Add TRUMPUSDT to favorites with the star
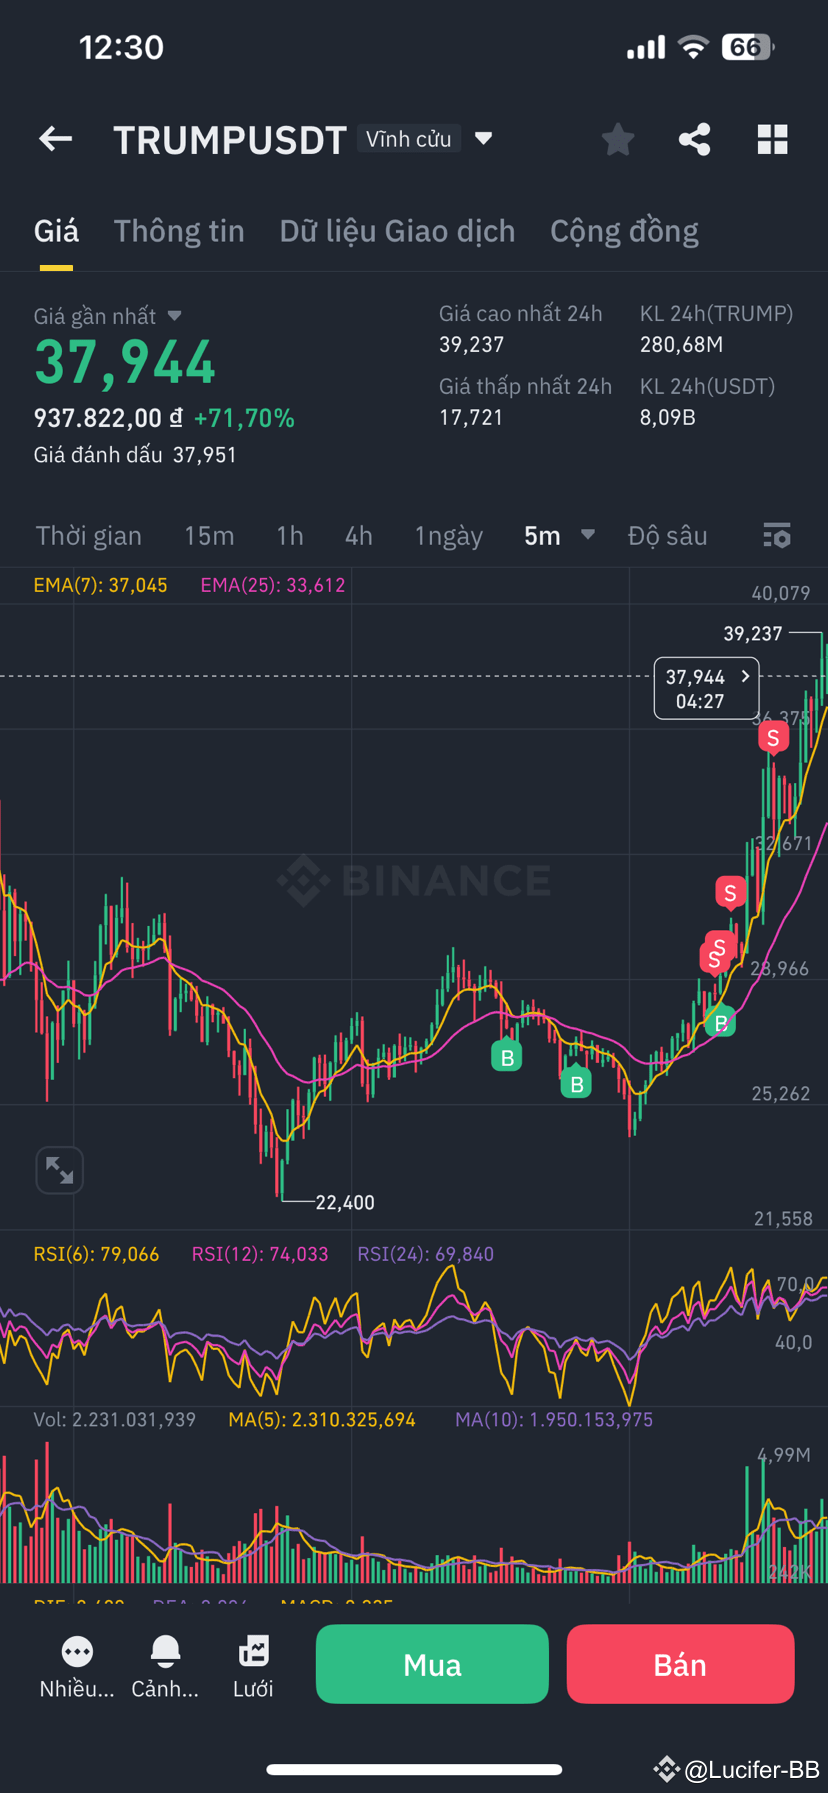Screen dimensions: 828x1793 618,139
